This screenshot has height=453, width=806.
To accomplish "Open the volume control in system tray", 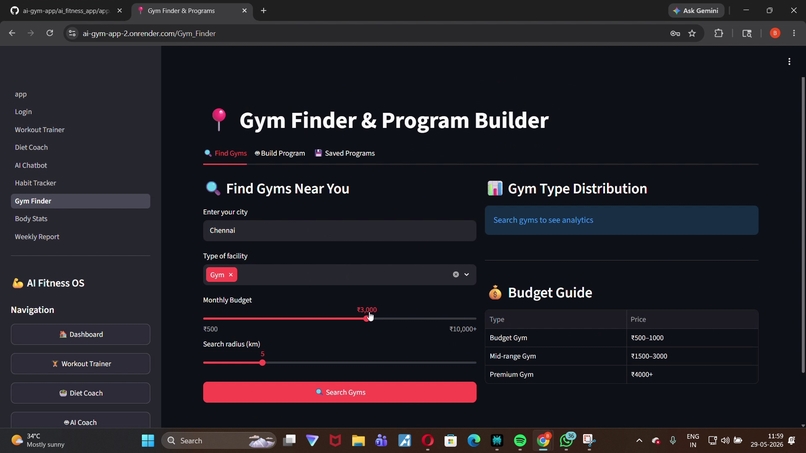I will coord(725,441).
